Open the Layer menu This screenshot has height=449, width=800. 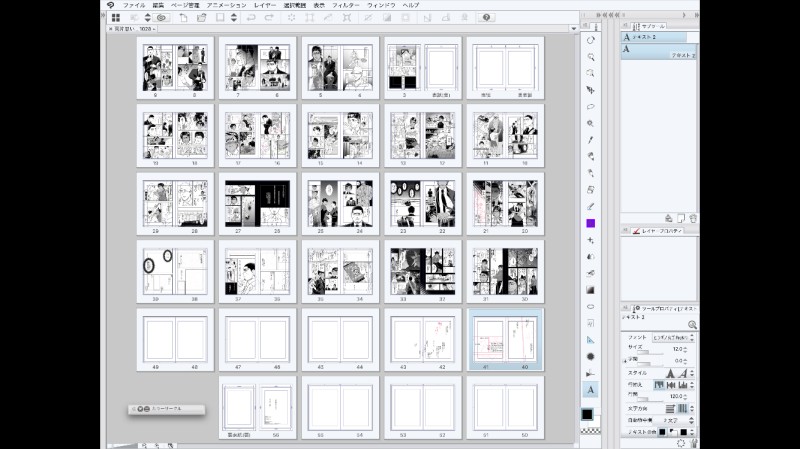265,5
